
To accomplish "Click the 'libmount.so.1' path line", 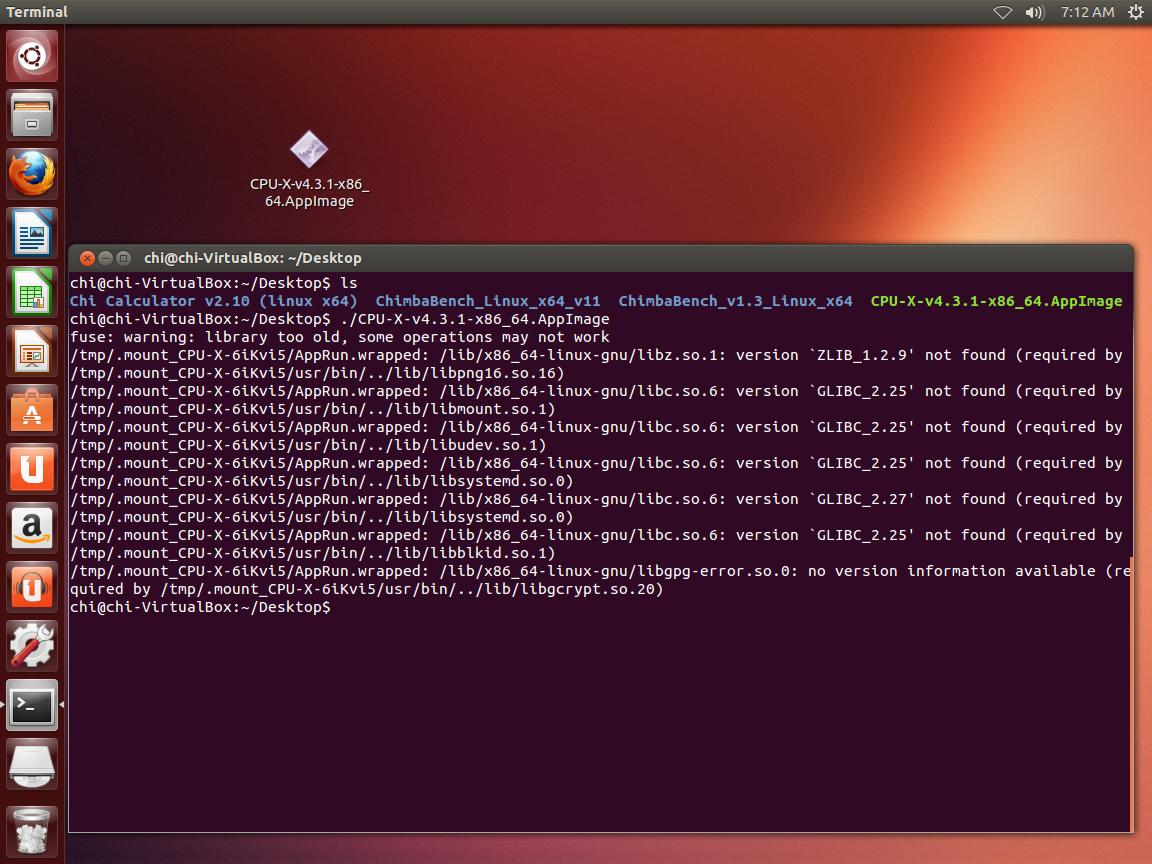I will coord(312,409).
